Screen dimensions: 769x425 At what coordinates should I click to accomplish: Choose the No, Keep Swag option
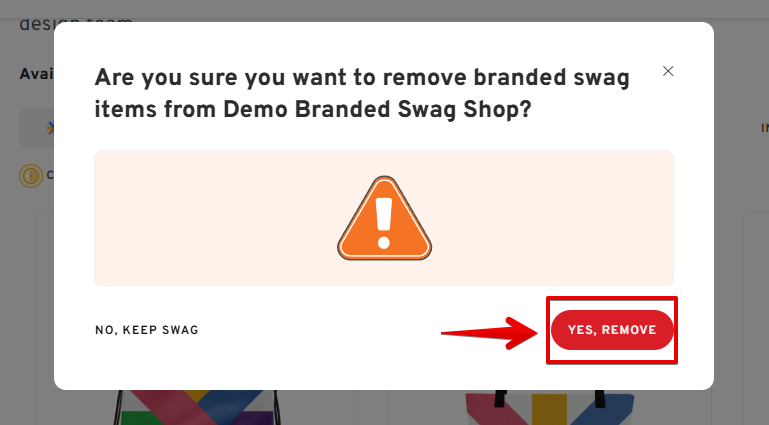[147, 330]
